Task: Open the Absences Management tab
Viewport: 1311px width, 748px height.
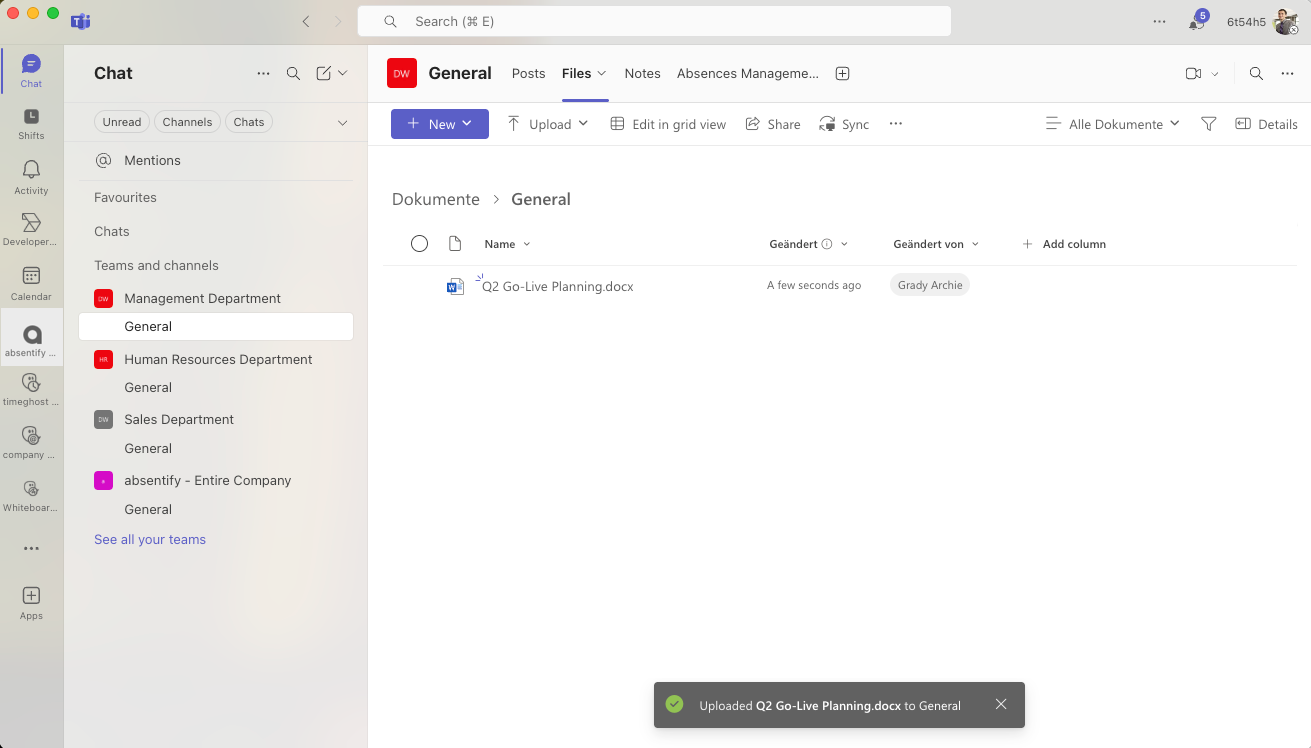Action: point(748,73)
